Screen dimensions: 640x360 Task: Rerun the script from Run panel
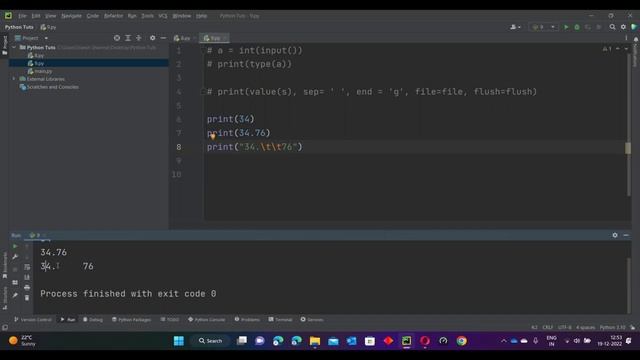tap(15, 247)
